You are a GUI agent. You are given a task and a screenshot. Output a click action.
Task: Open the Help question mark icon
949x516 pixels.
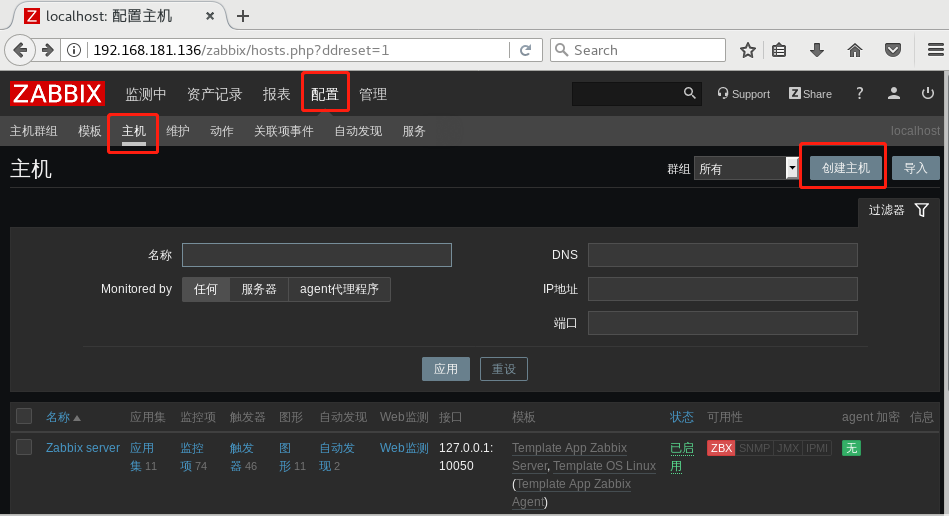pos(859,93)
